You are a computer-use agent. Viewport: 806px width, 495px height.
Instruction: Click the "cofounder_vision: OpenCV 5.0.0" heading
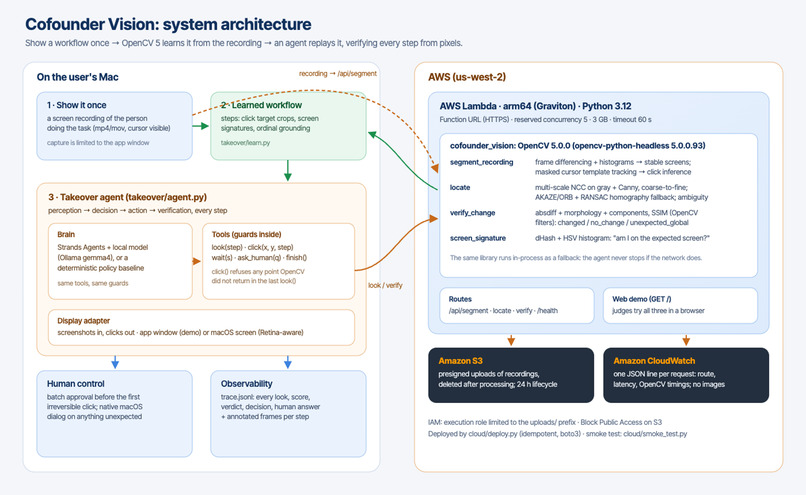click(577, 145)
